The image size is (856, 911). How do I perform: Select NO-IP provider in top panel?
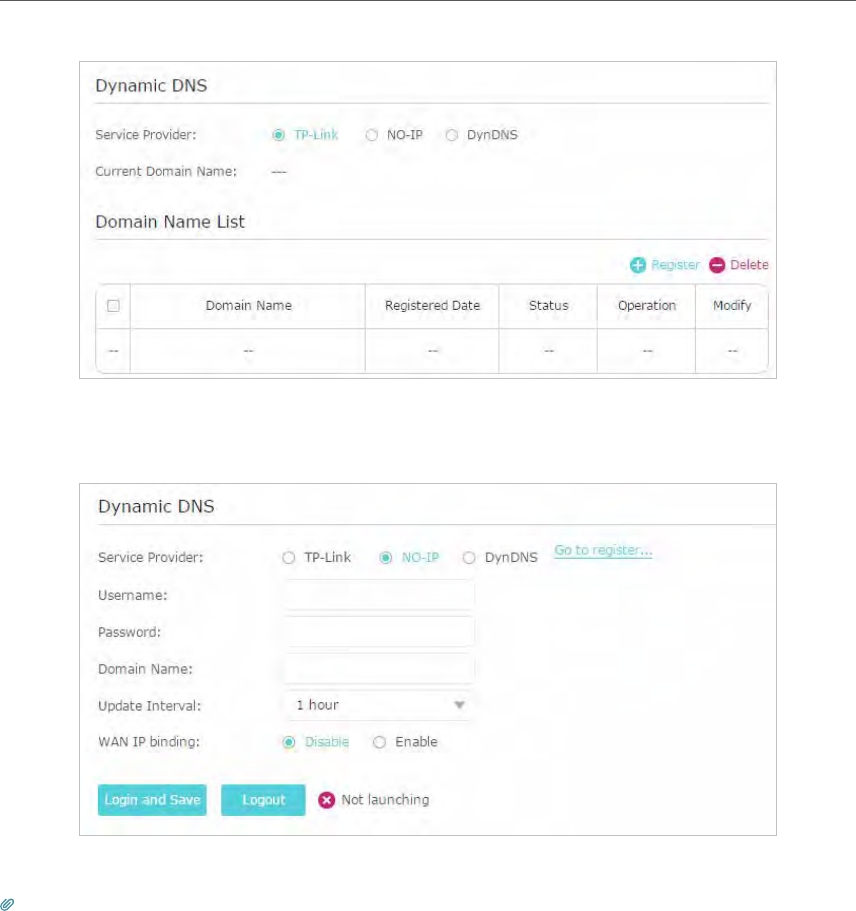click(x=372, y=135)
